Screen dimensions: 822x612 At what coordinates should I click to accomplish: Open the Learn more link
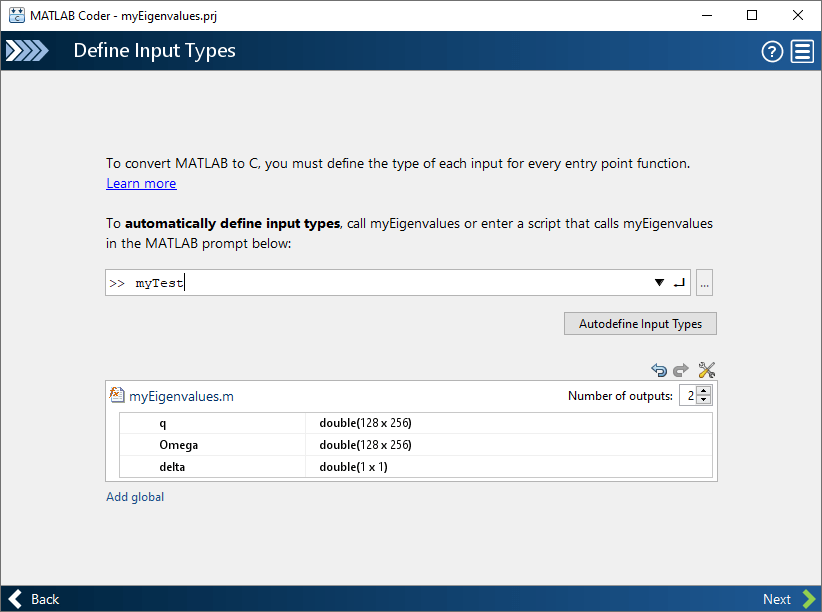click(x=141, y=184)
